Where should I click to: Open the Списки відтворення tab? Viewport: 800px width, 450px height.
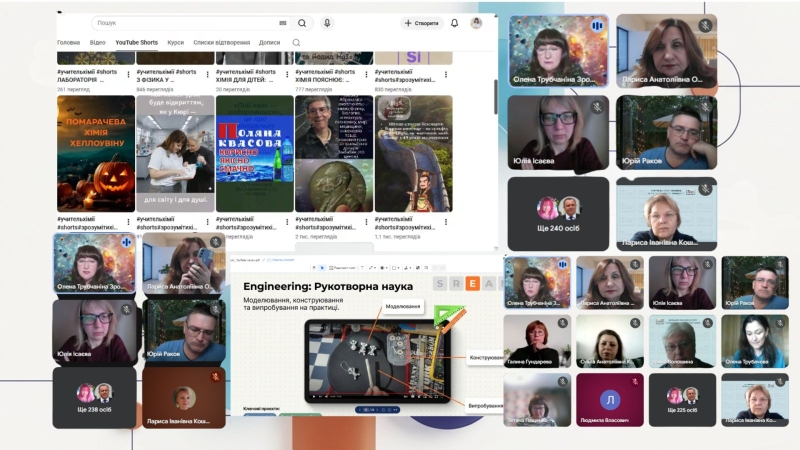(221, 43)
